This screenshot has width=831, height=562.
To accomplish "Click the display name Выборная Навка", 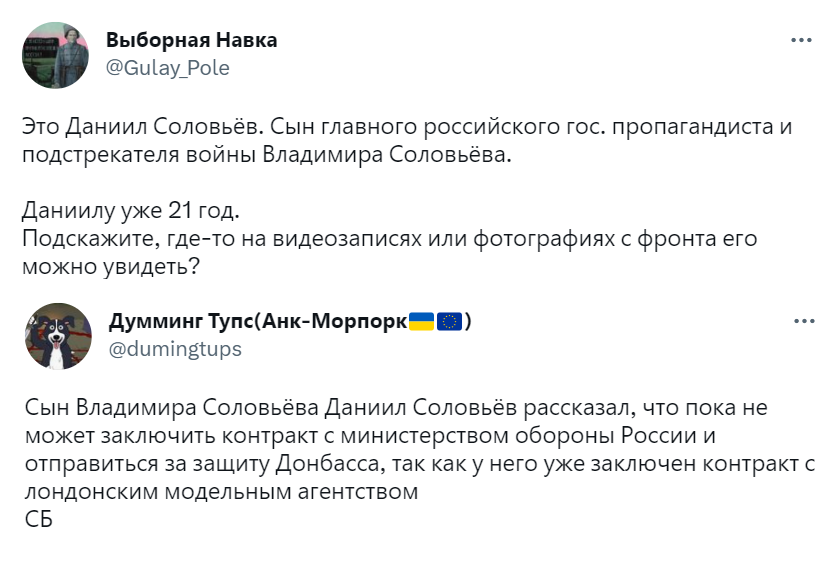I will tap(191, 40).
